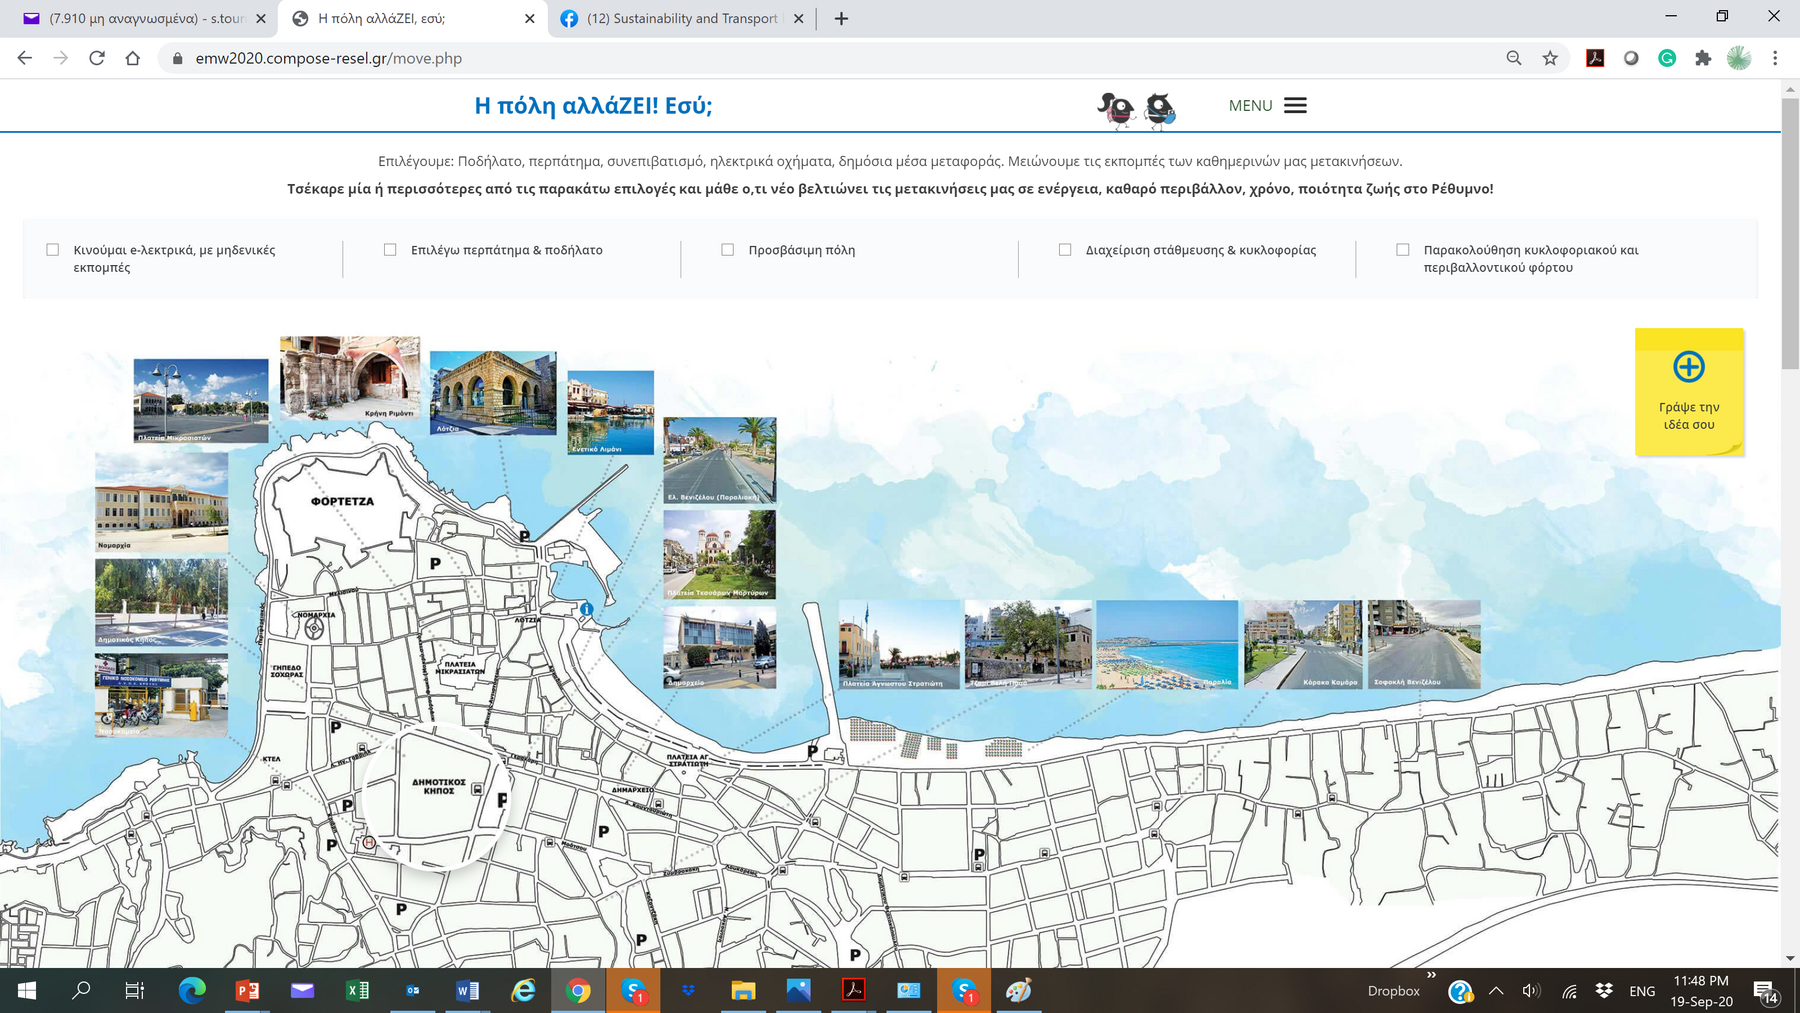Switch to Sustainability and Transport Facebook tab
This screenshot has height=1013, width=1800.
682,18
